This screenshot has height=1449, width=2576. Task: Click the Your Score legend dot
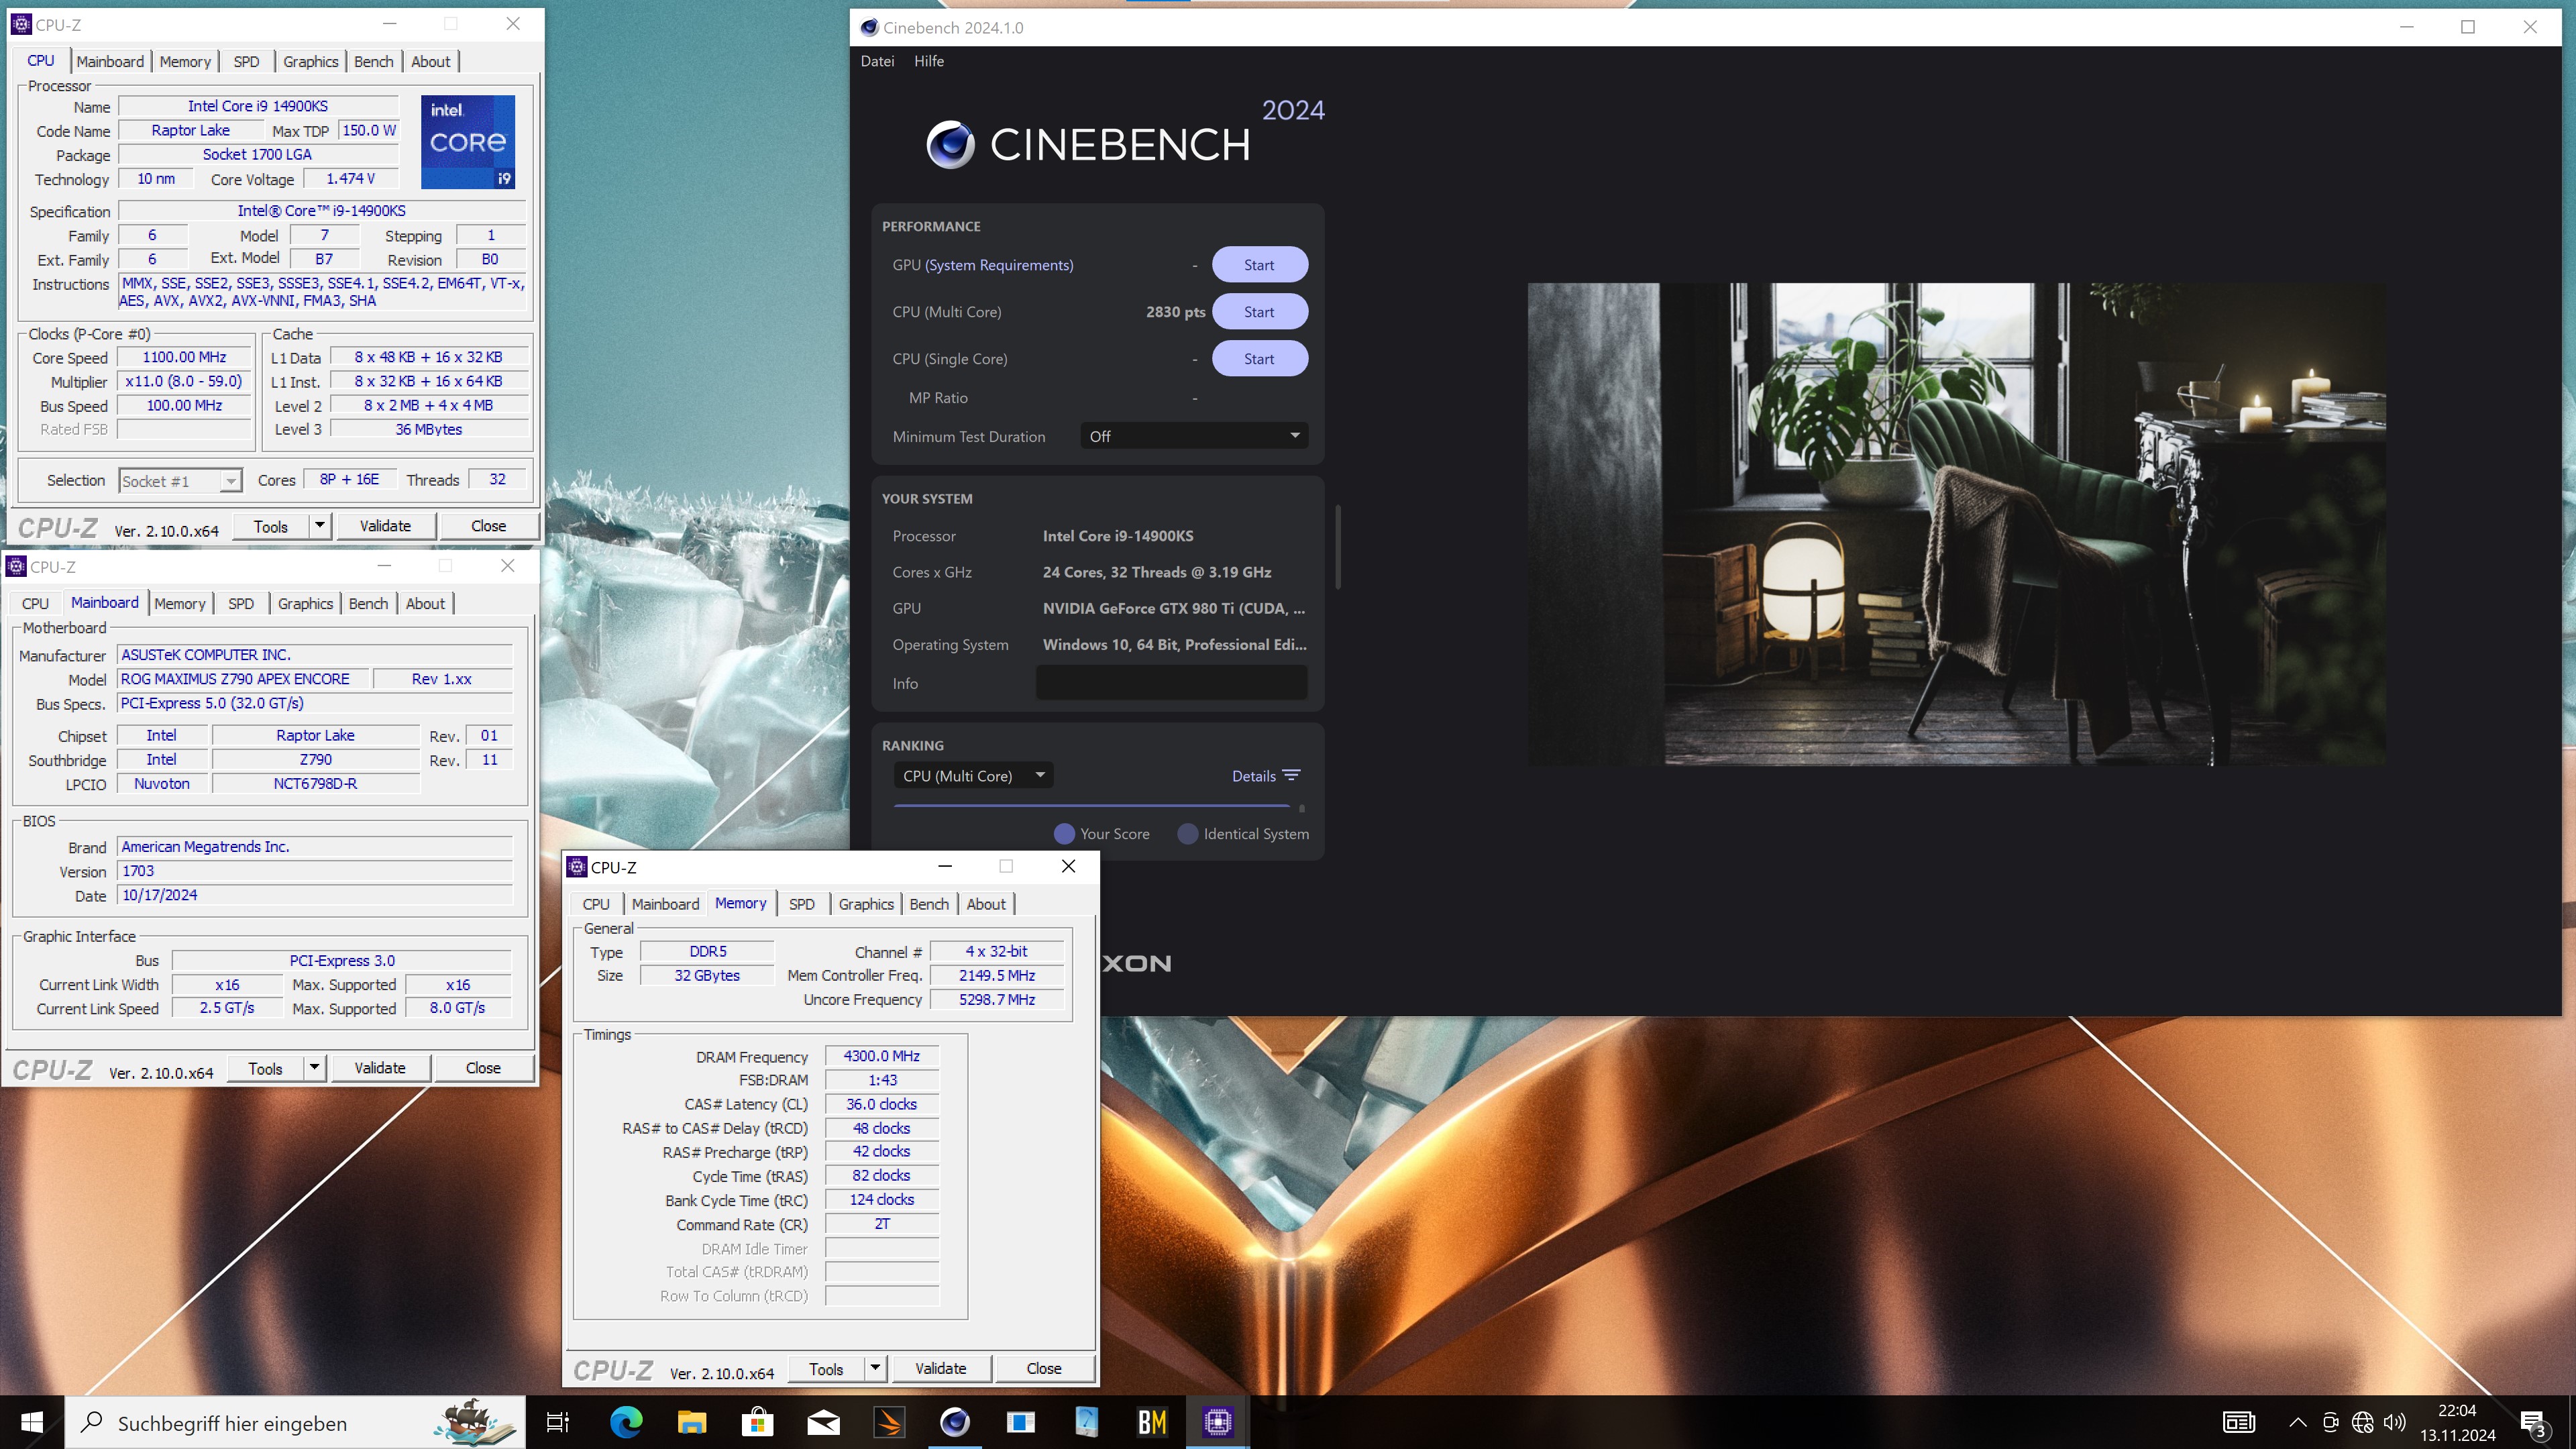[x=1064, y=834]
